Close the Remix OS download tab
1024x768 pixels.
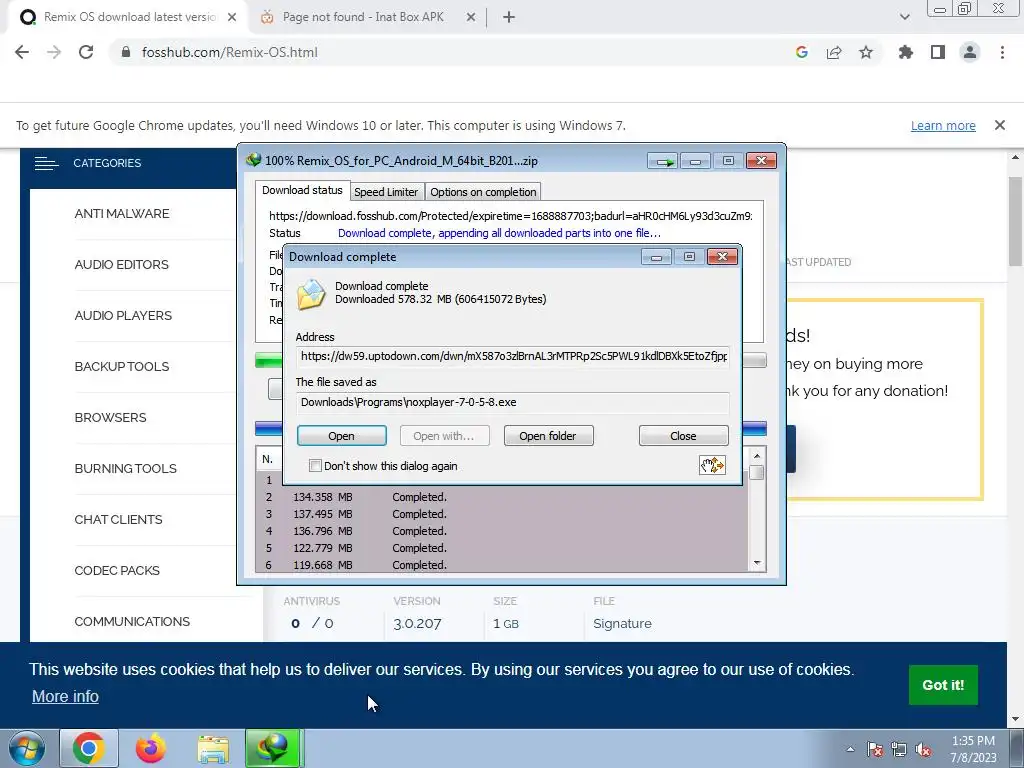pyautogui.click(x=232, y=18)
